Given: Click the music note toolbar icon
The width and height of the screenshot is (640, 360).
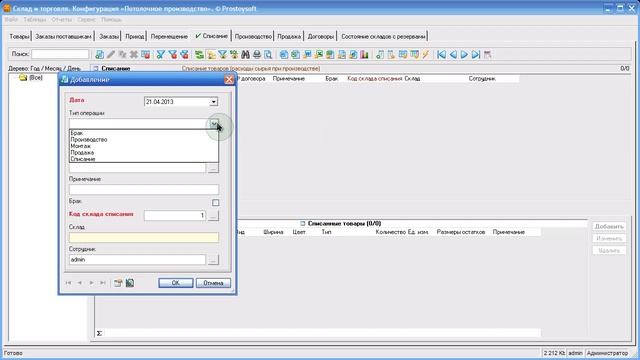Looking at the screenshot, I should point(380,54).
